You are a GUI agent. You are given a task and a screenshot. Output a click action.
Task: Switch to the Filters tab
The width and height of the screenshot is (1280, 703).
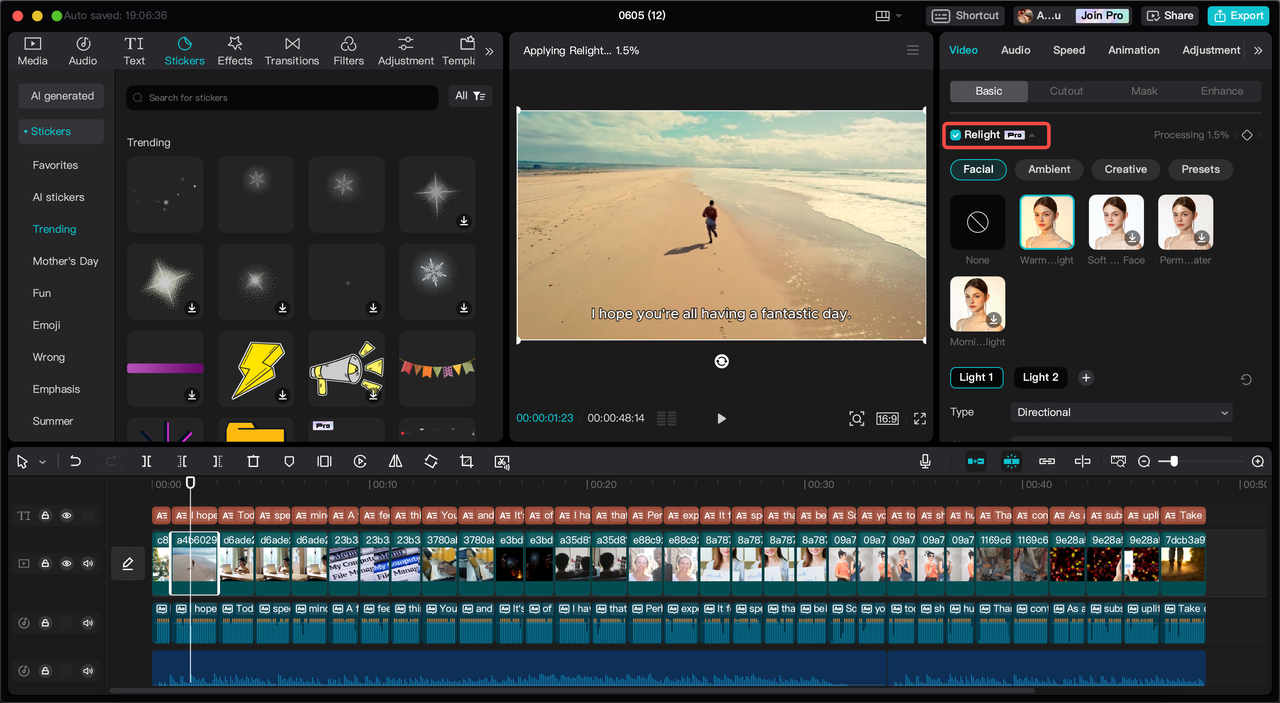[x=348, y=50]
